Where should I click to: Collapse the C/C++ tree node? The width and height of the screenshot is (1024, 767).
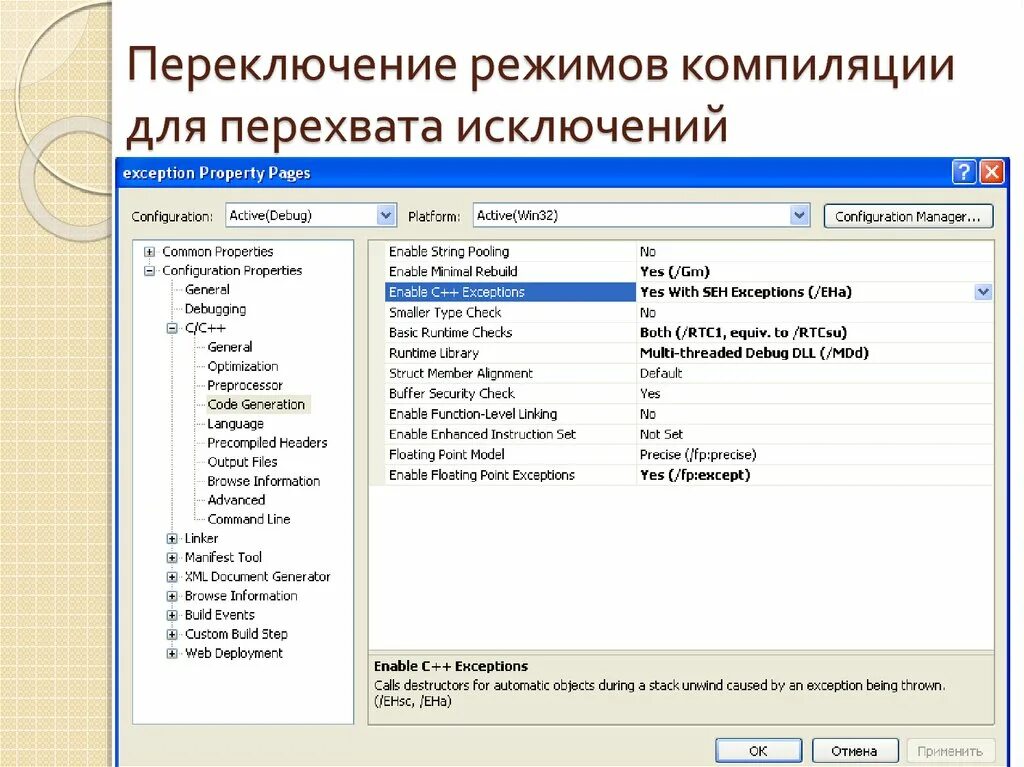click(172, 328)
